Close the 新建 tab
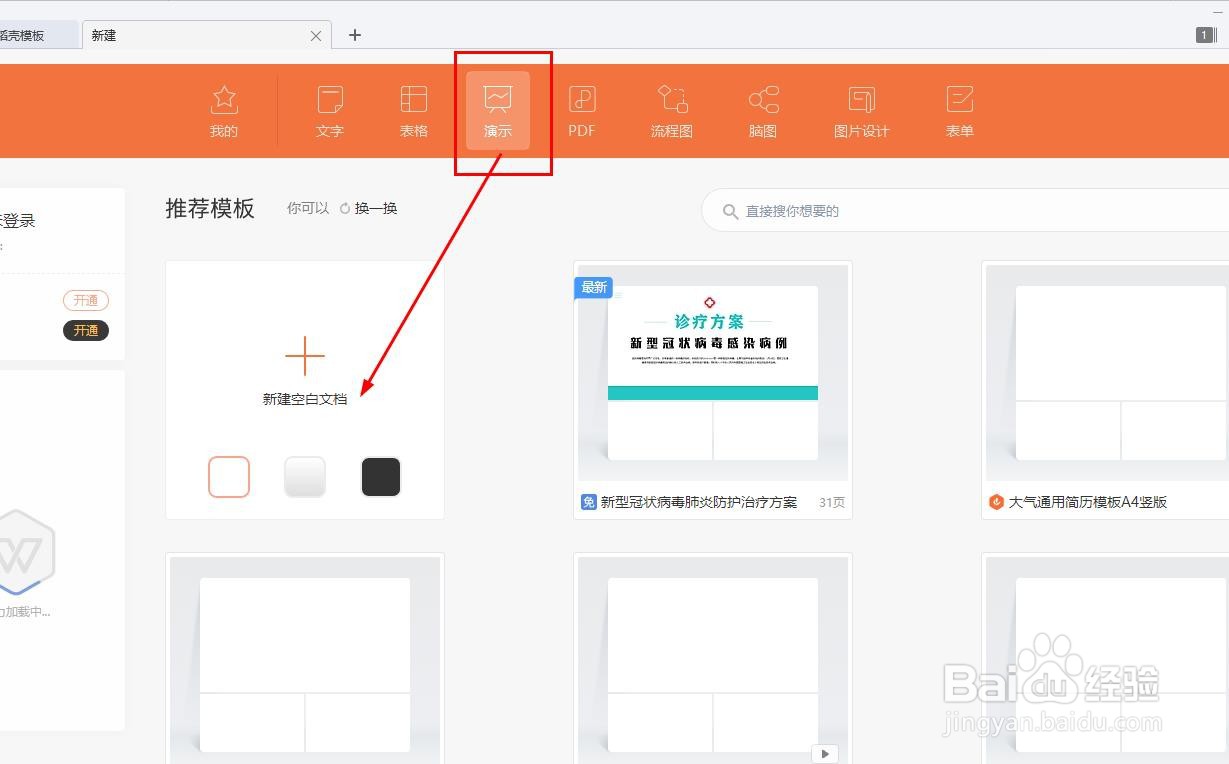The image size is (1229, 764). (316, 35)
